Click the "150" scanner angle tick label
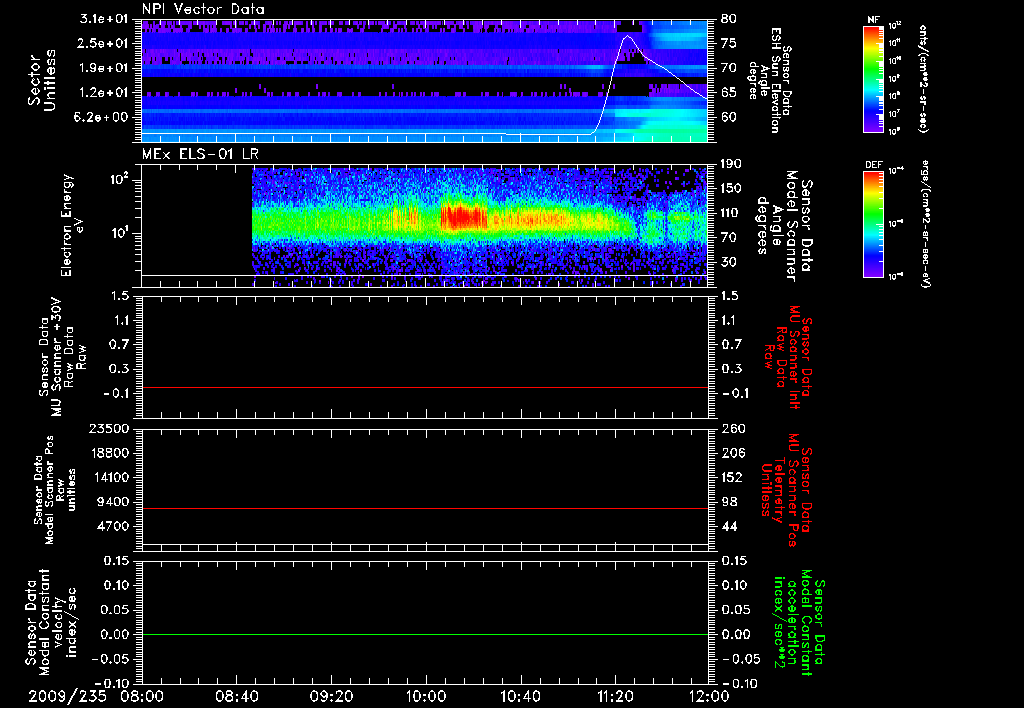This screenshot has width=1024, height=708. [731, 189]
